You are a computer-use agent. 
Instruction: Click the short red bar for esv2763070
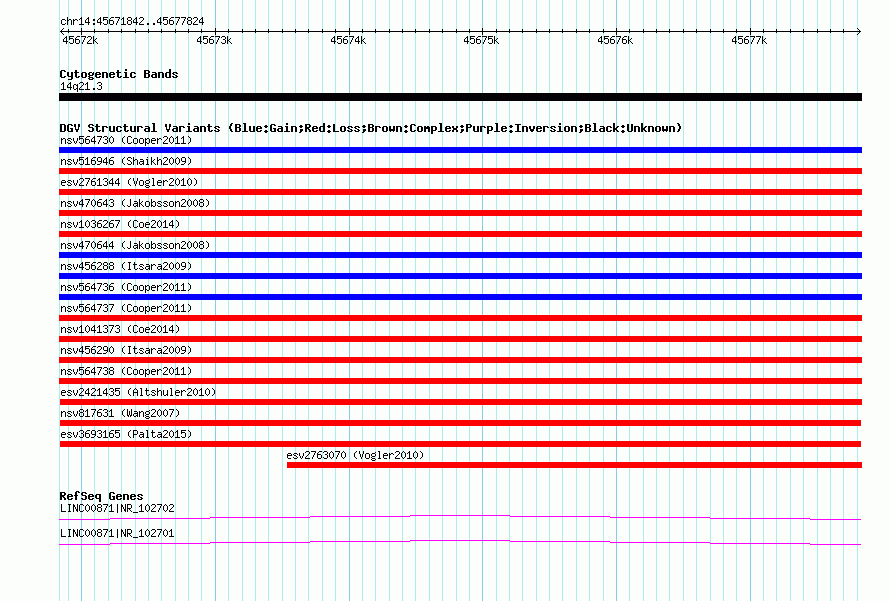click(x=574, y=465)
